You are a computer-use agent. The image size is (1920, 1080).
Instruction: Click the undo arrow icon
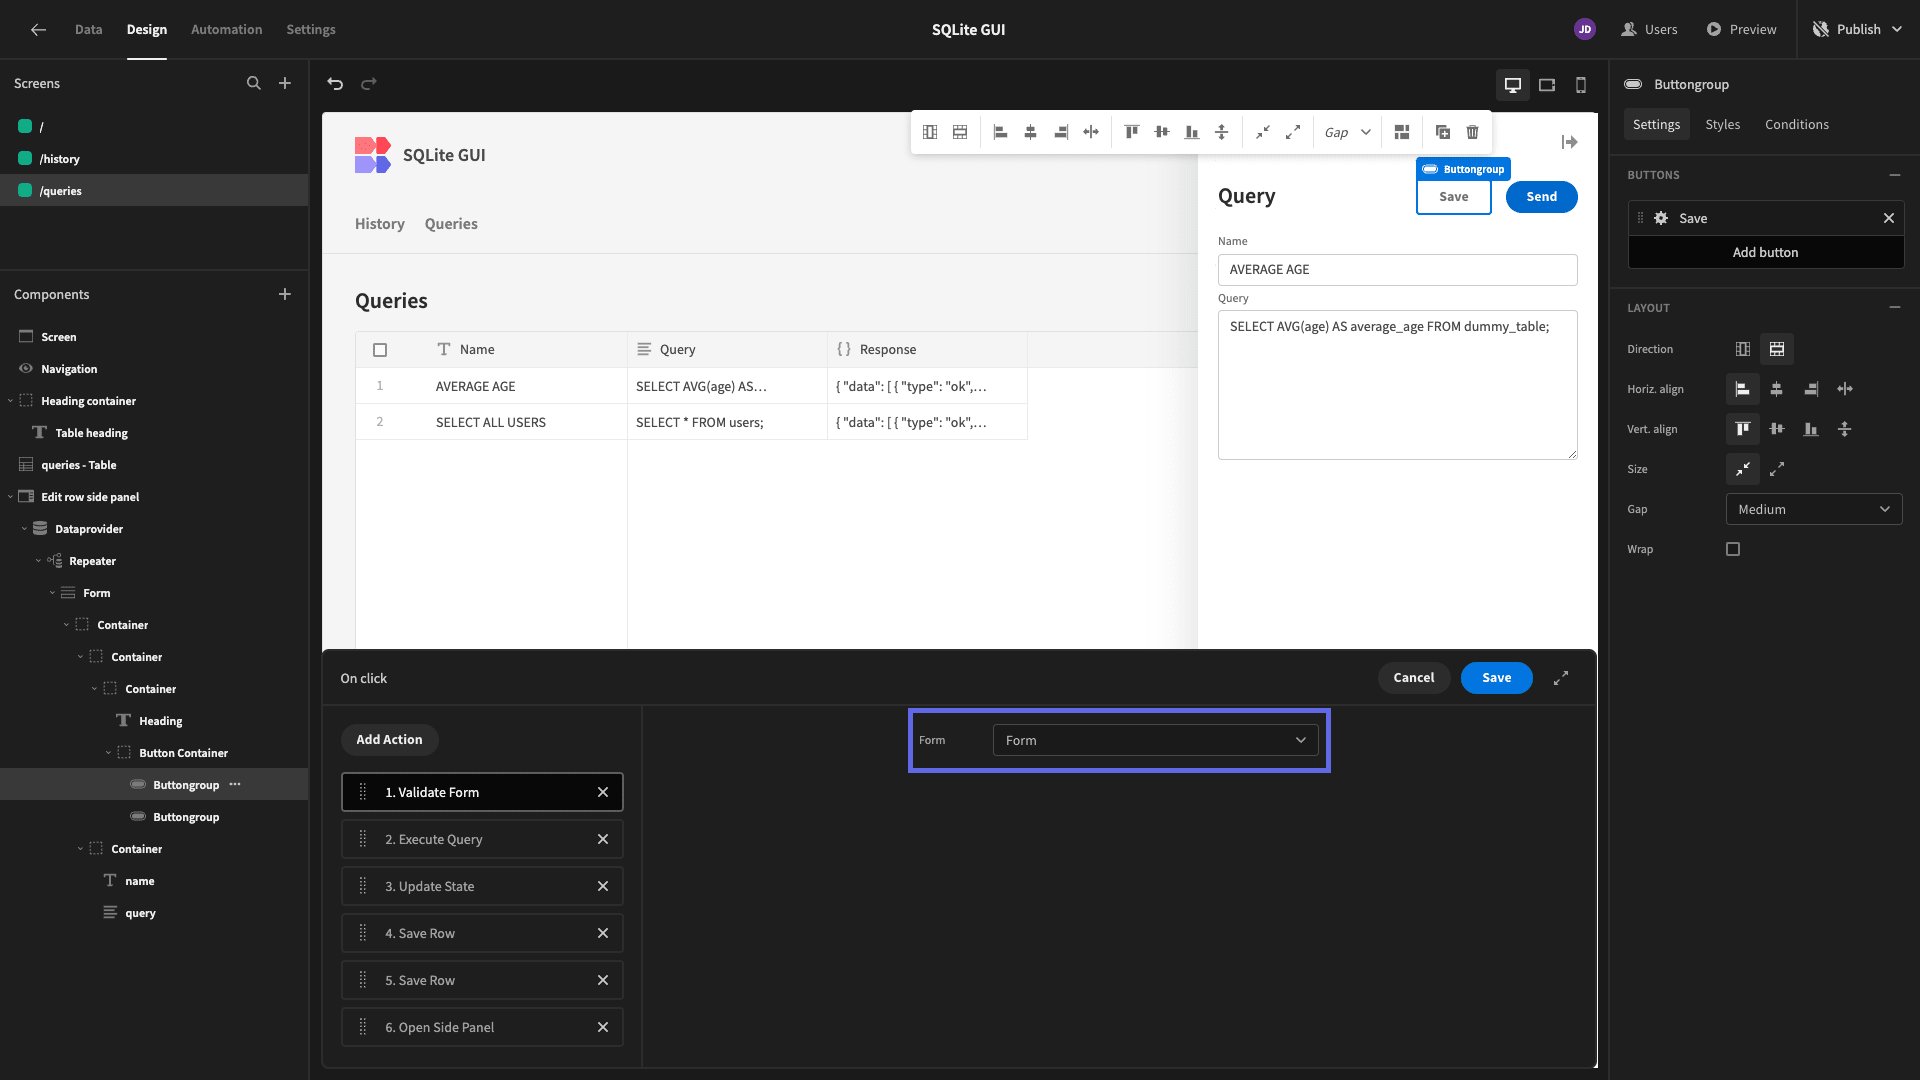pyautogui.click(x=335, y=84)
